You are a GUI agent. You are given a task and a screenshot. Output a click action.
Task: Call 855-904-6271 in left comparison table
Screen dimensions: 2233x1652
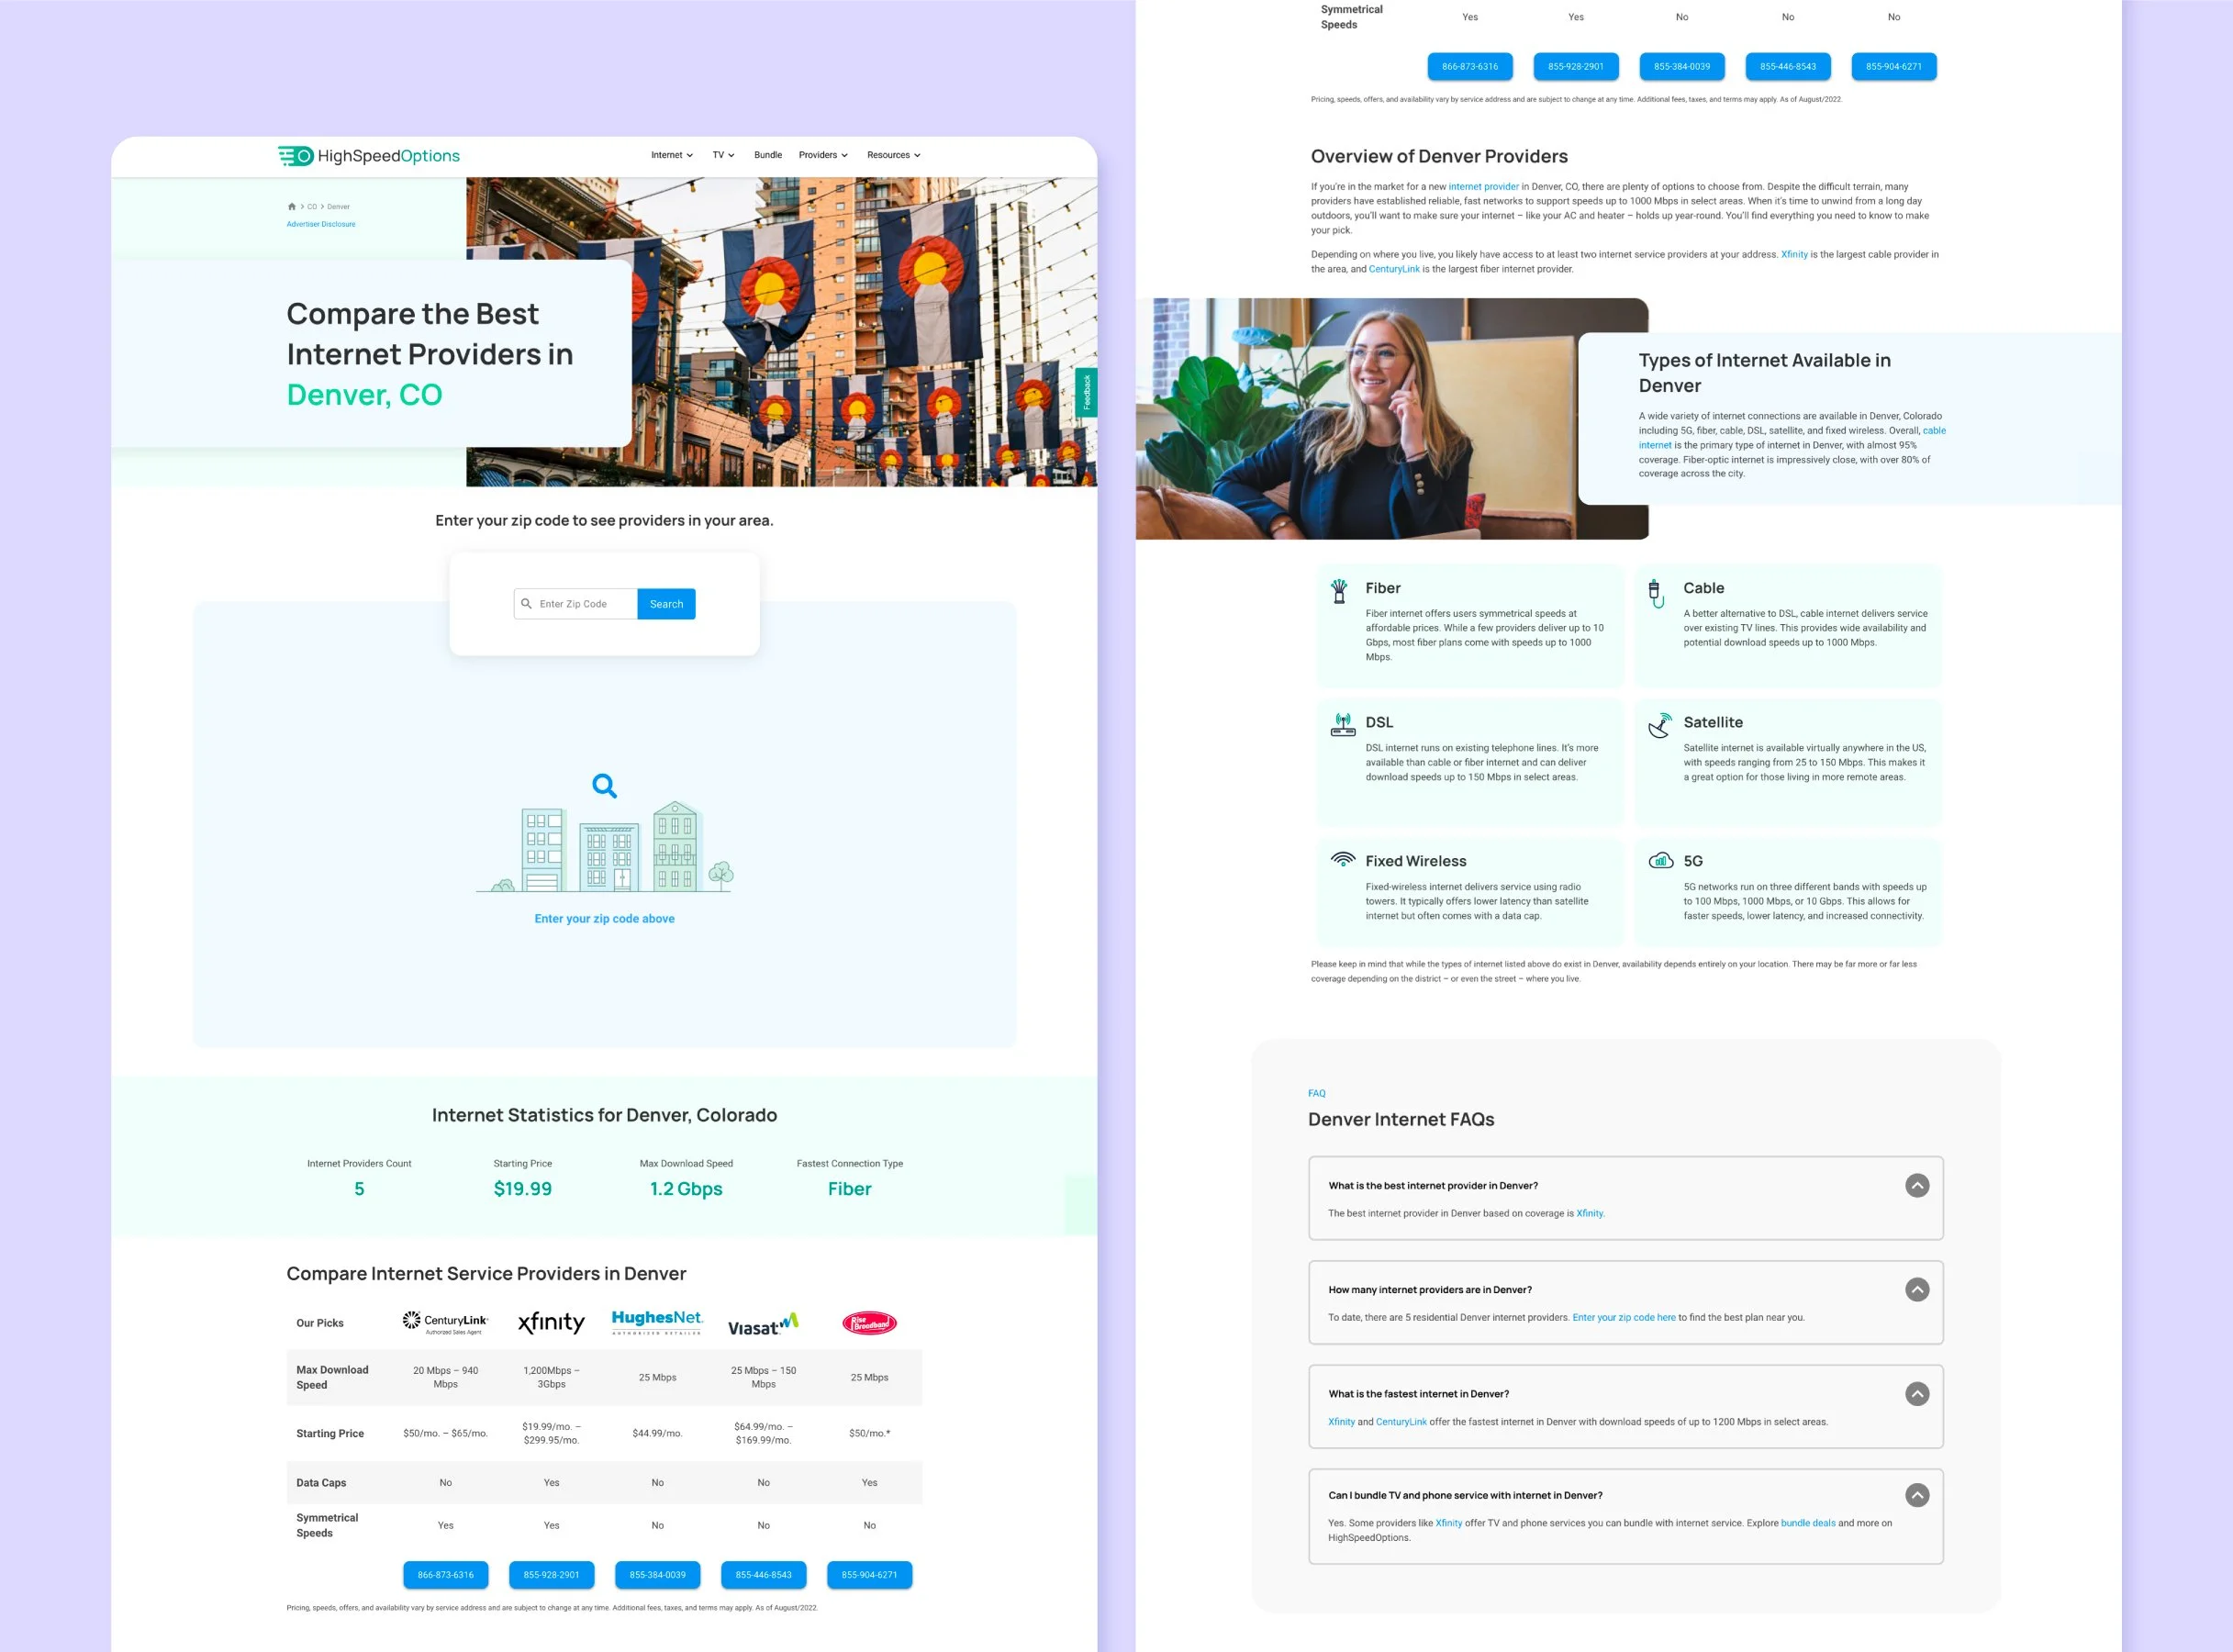[869, 1575]
